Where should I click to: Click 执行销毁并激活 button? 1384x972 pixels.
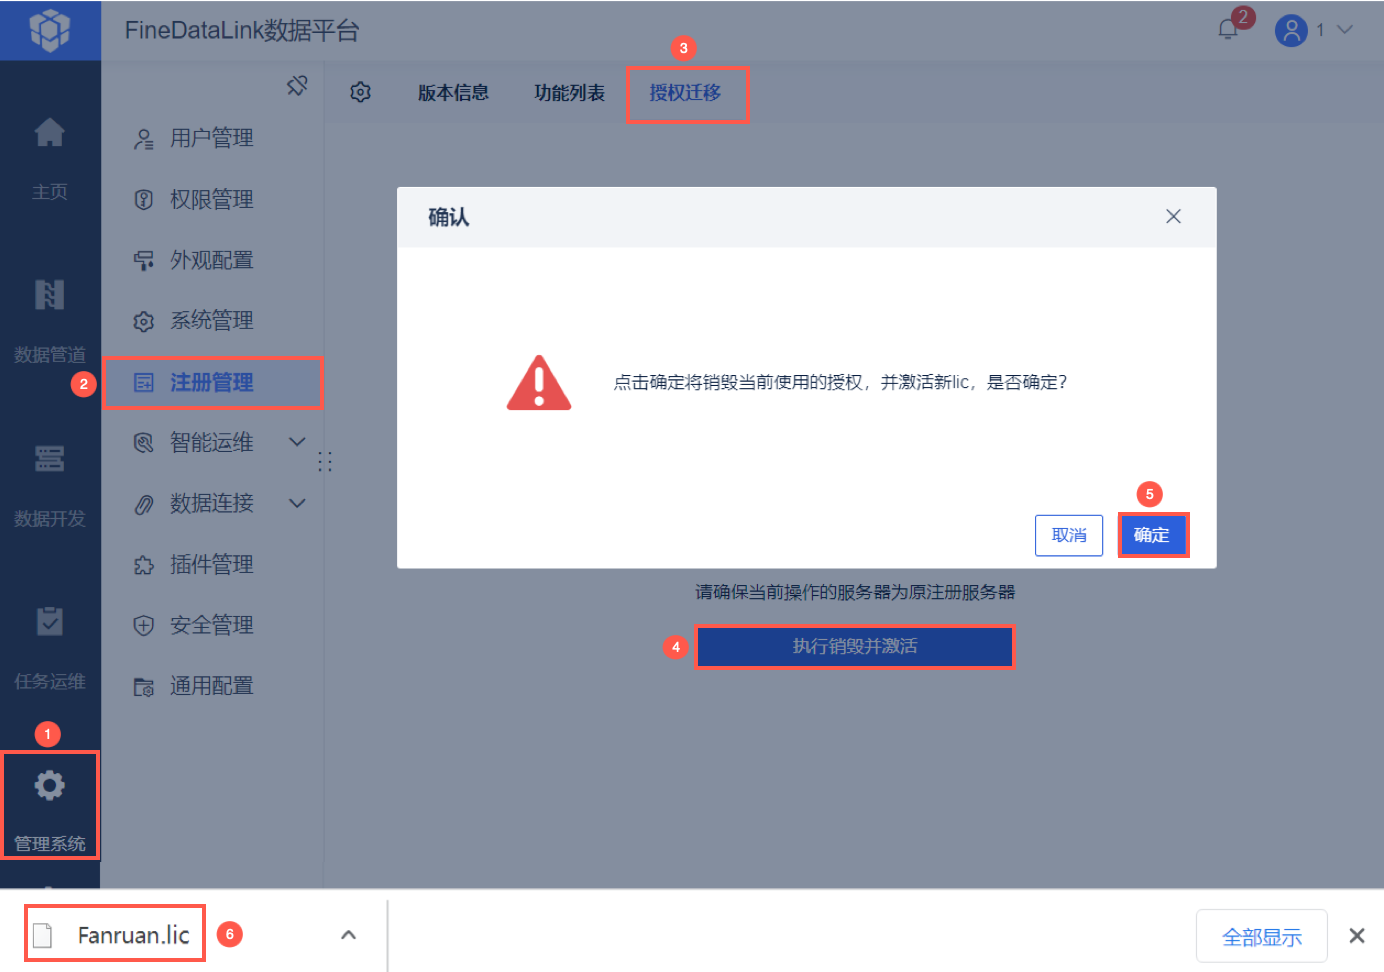(854, 646)
